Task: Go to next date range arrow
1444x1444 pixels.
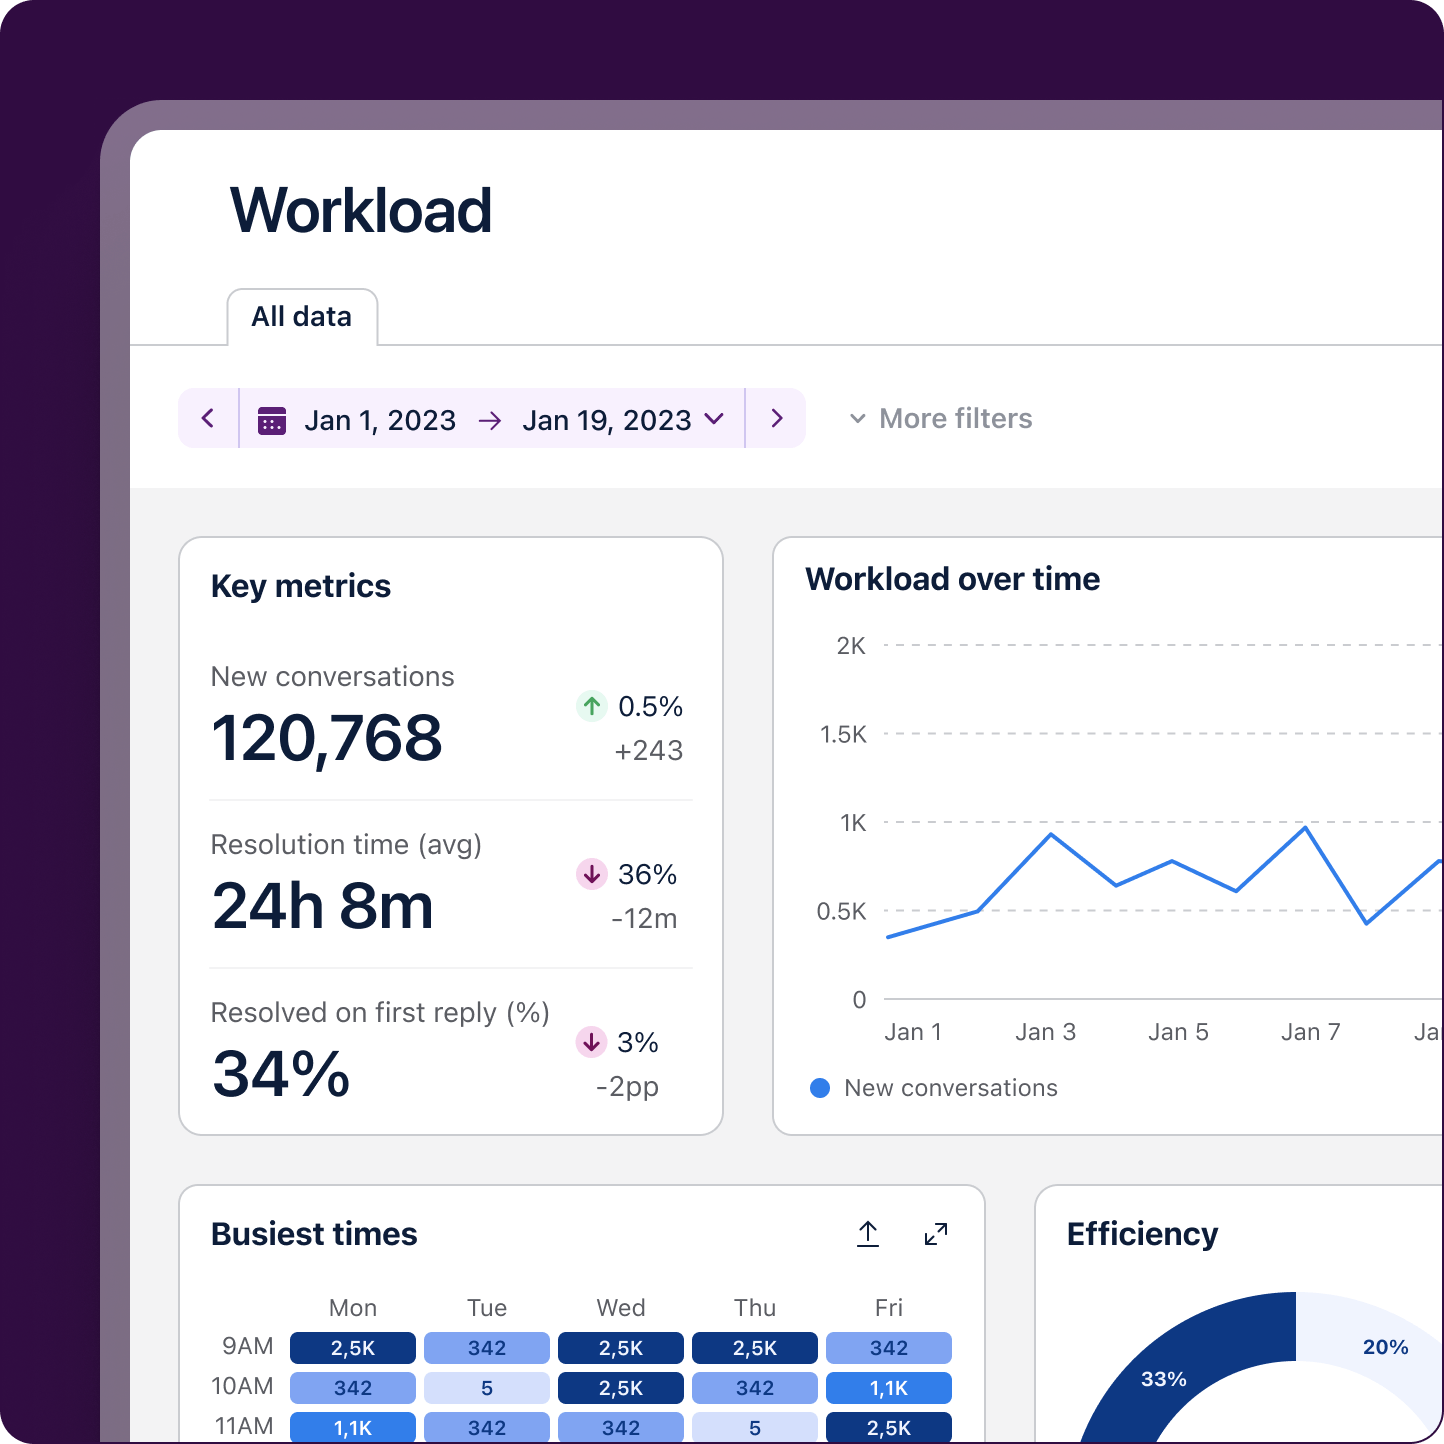Action: coord(776,418)
